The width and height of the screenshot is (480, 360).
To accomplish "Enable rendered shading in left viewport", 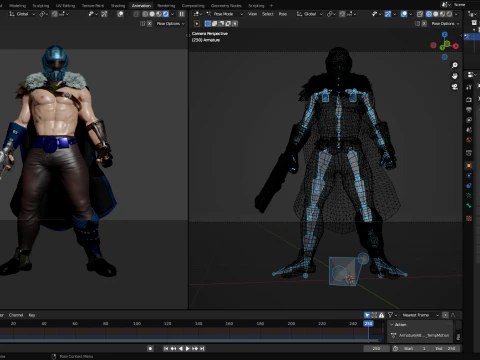I will [166, 14].
